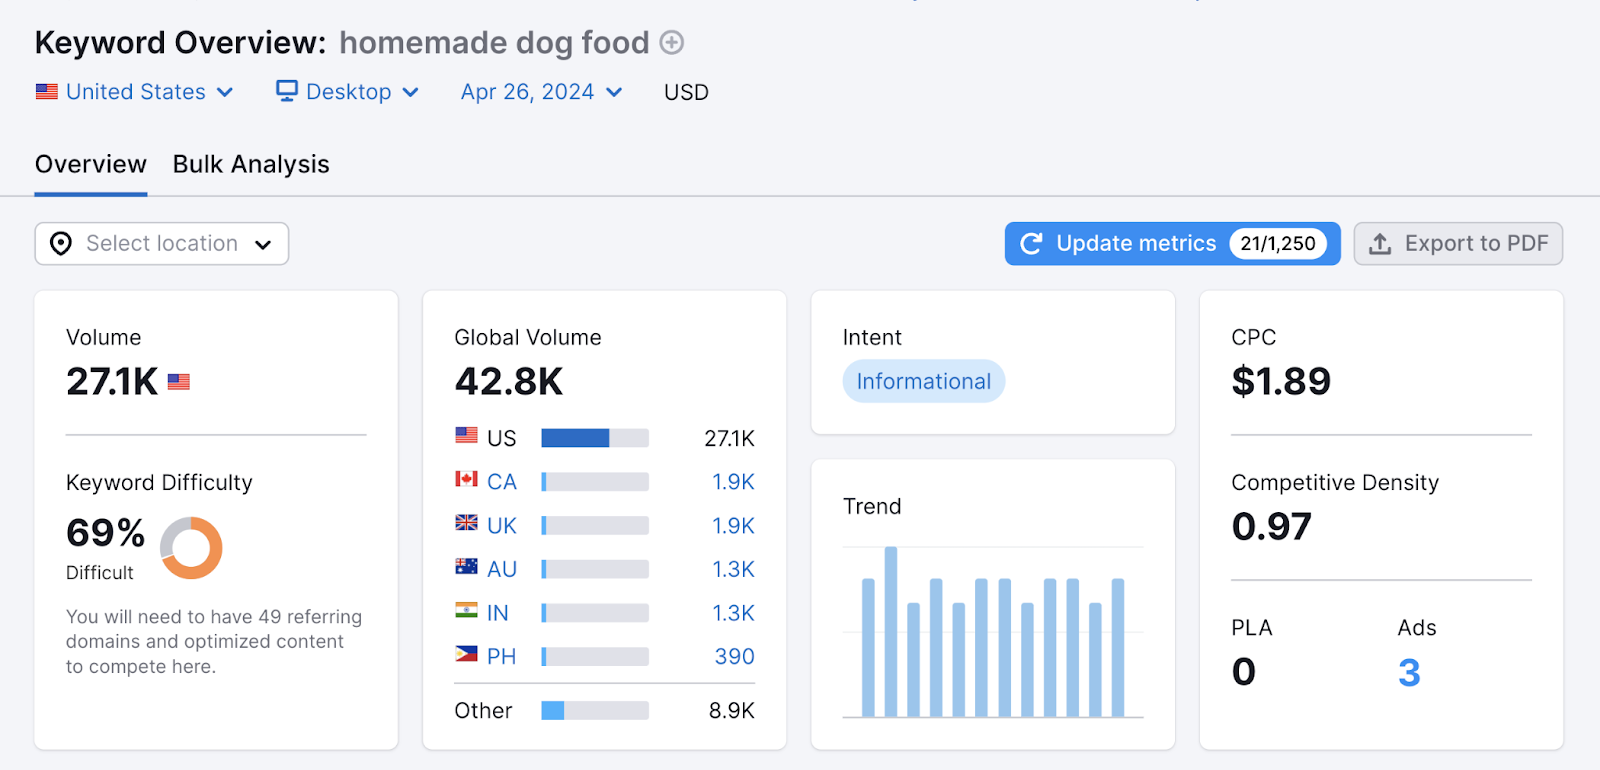Click the Canada flag in Global Volume list

(x=466, y=481)
